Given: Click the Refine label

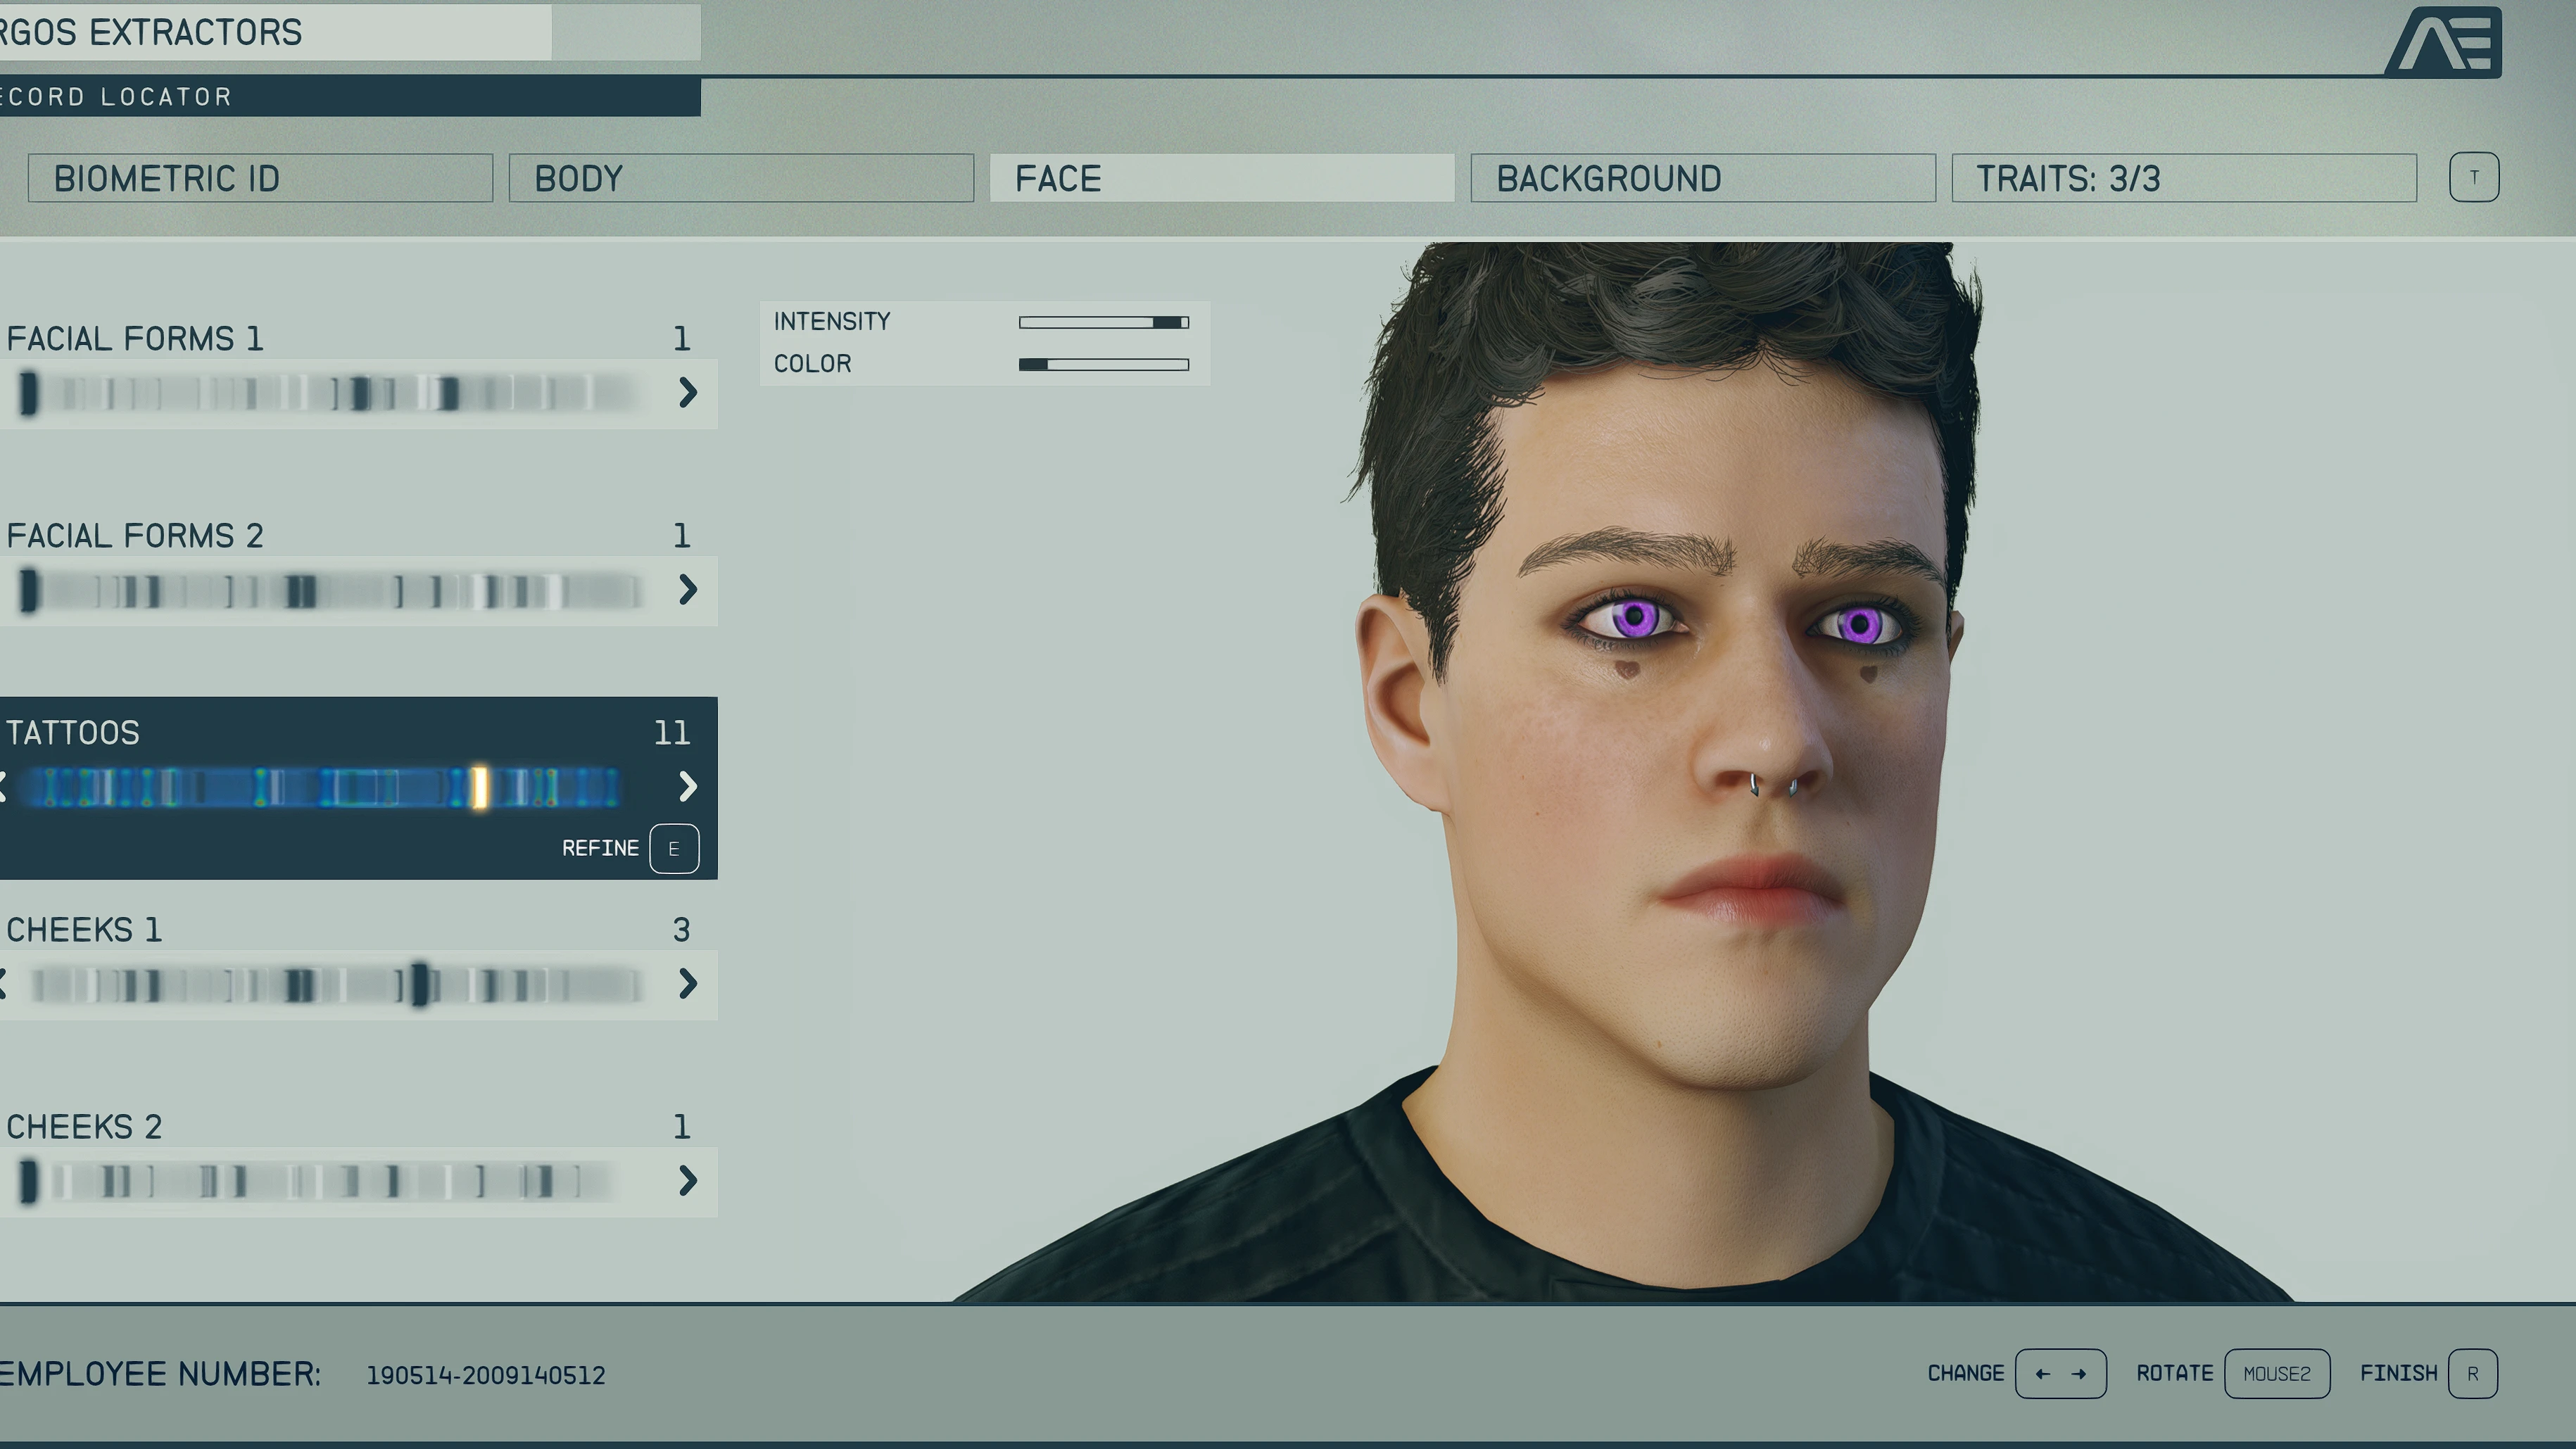Looking at the screenshot, I should (600, 848).
